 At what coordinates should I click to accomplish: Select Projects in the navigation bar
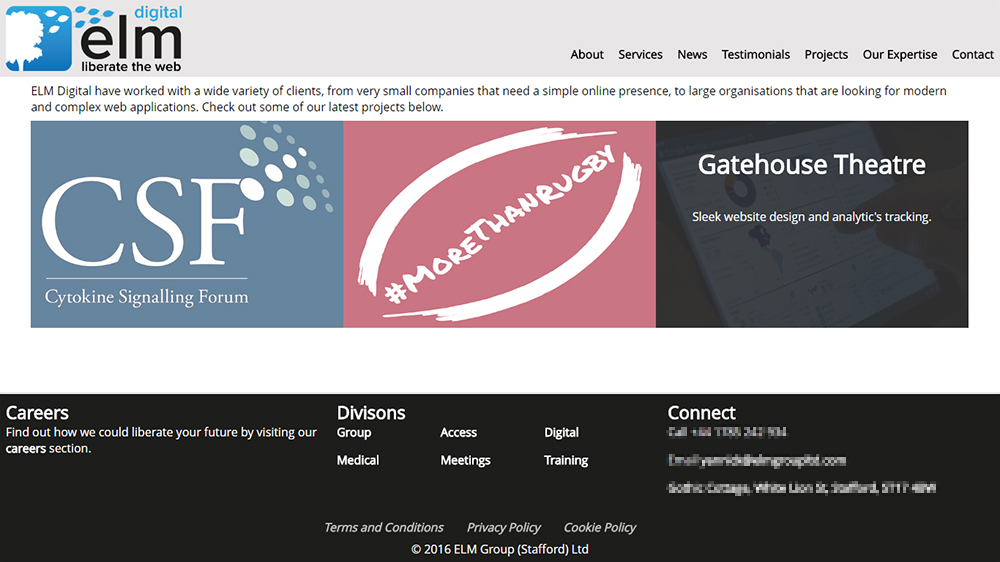pyautogui.click(x=826, y=55)
